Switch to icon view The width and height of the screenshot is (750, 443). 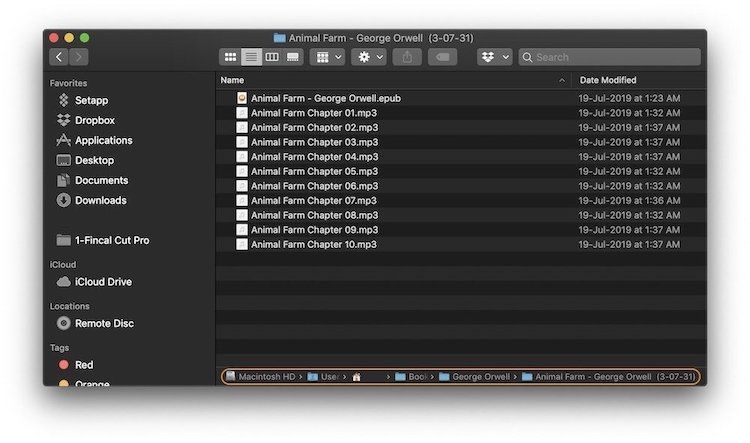230,57
